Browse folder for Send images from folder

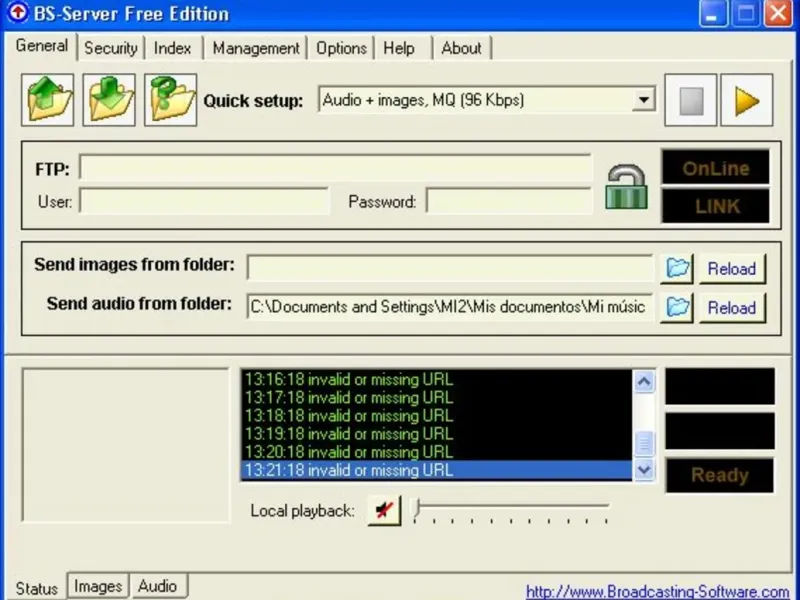click(x=677, y=268)
